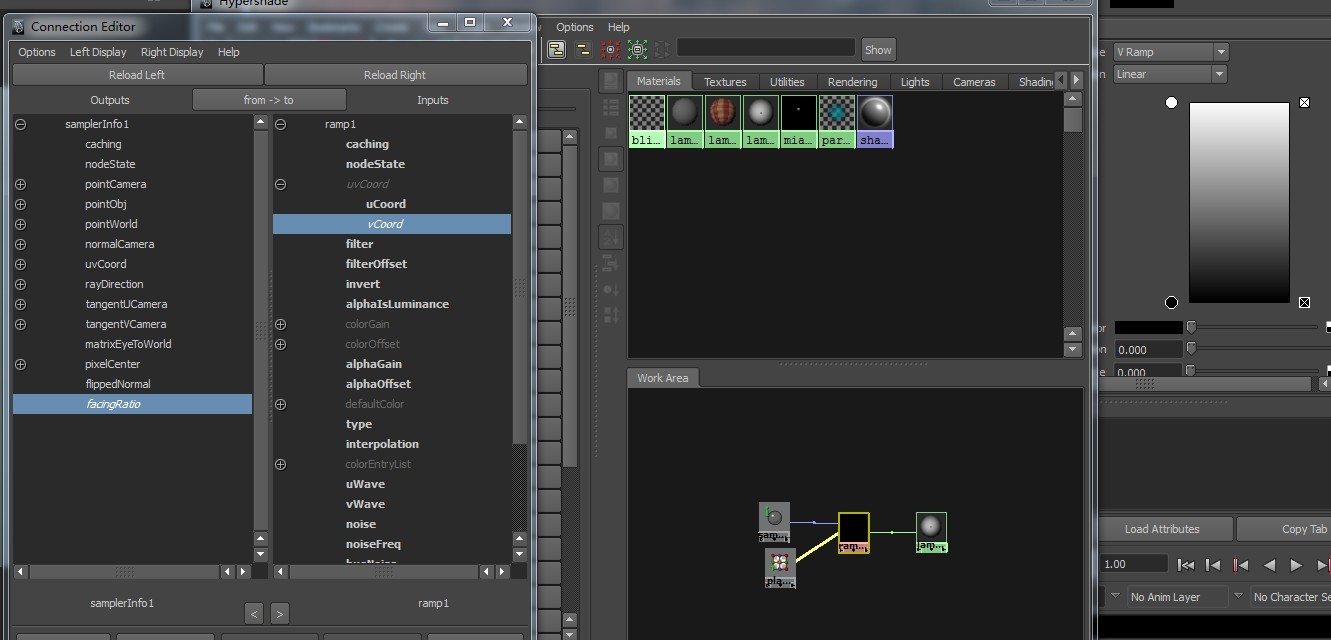Select the shaderGlow material swatch
This screenshot has width=1331, height=640.
coord(874,121)
